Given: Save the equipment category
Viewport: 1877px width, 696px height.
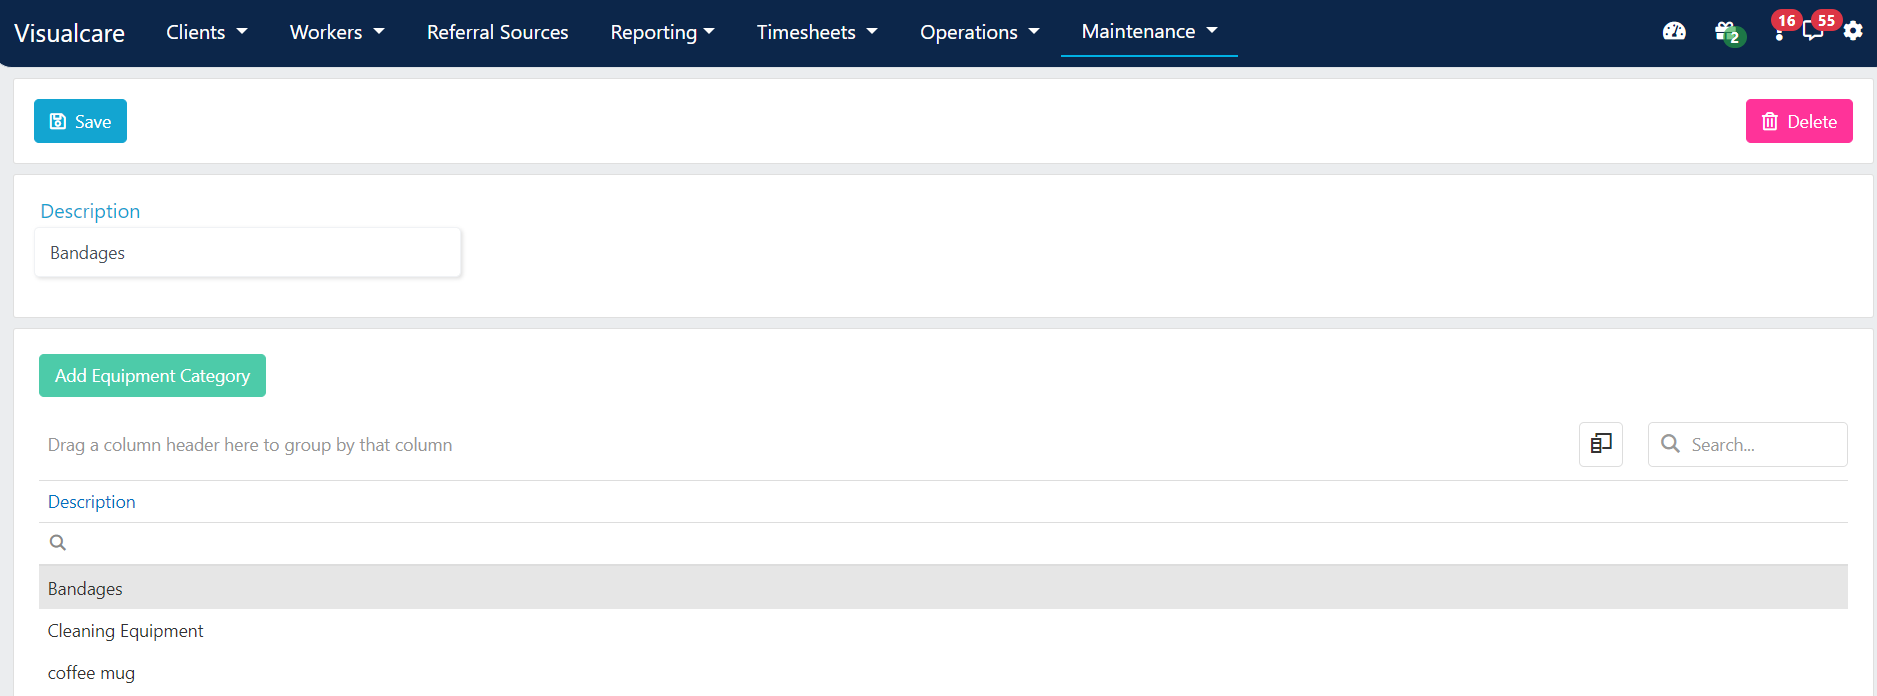Looking at the screenshot, I should (x=80, y=121).
